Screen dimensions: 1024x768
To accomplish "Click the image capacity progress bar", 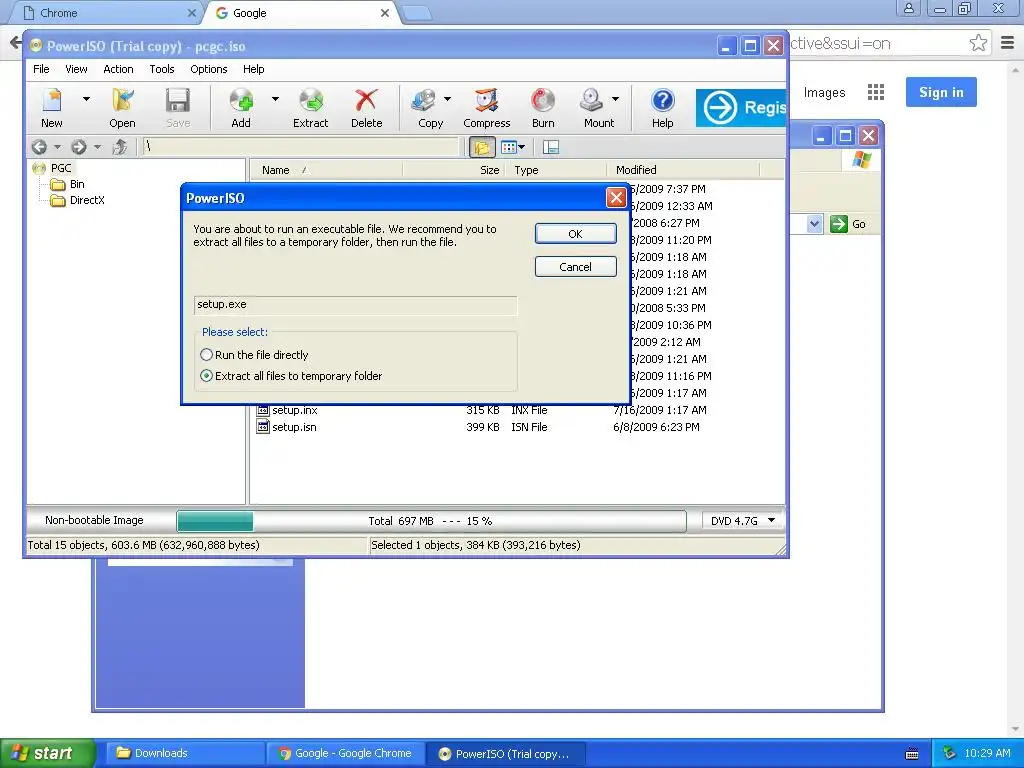I will [431, 521].
